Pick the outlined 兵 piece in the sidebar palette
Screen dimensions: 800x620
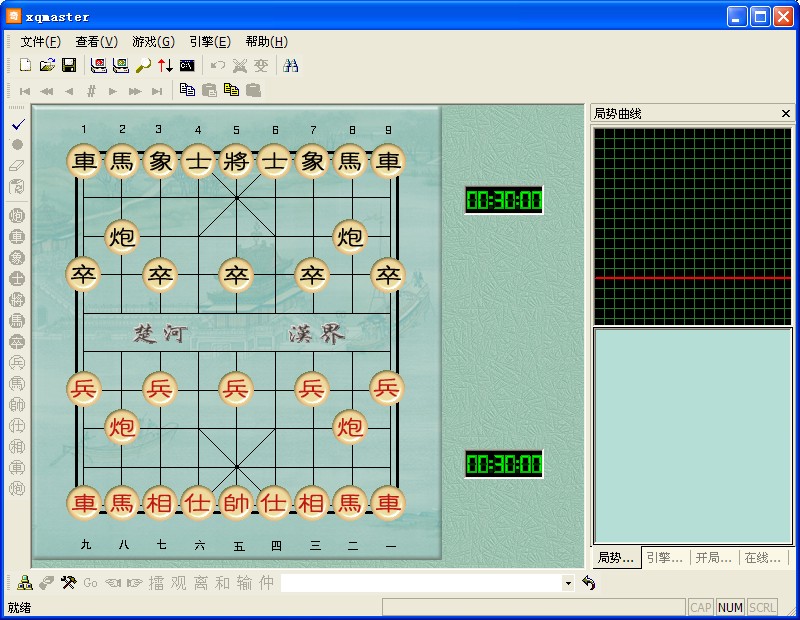(x=17, y=362)
